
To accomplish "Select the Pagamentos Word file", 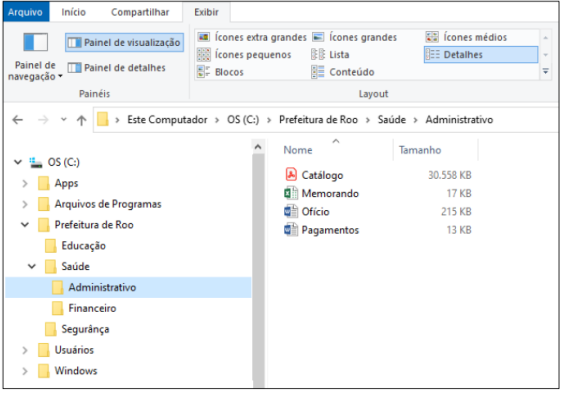I will pos(330,230).
